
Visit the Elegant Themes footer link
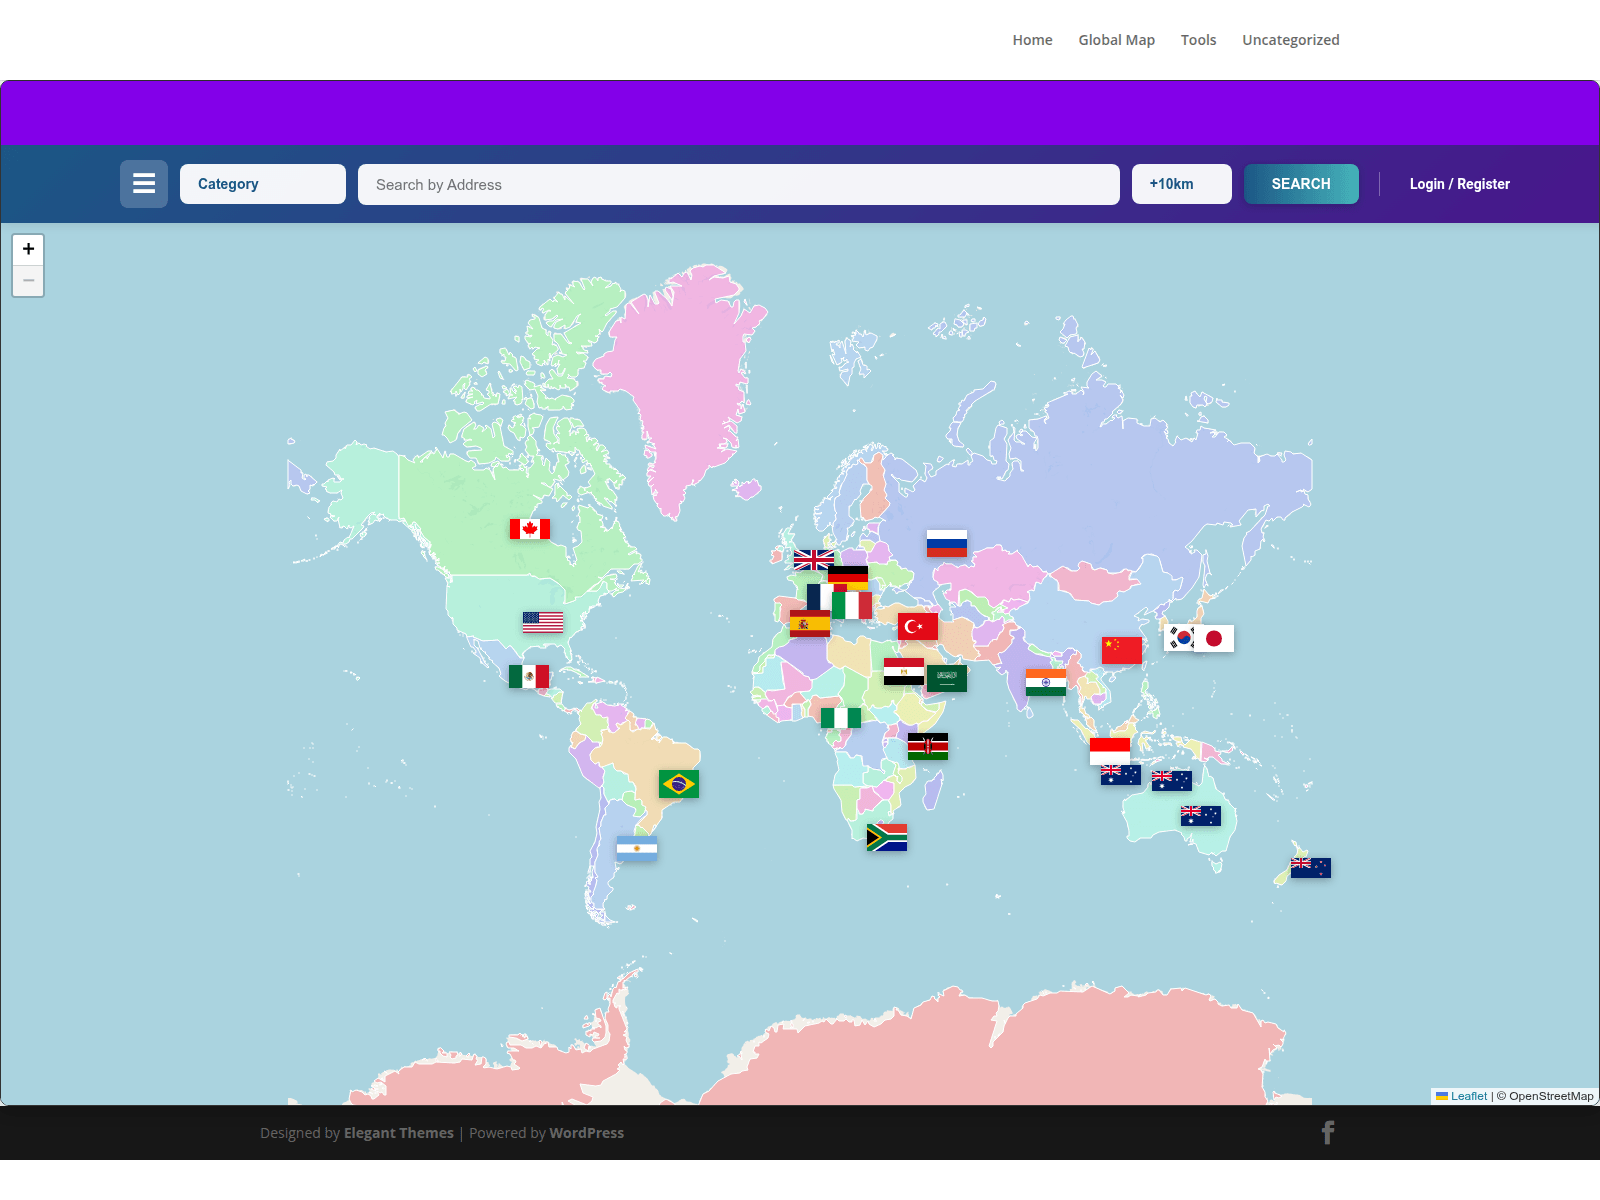(x=399, y=1133)
